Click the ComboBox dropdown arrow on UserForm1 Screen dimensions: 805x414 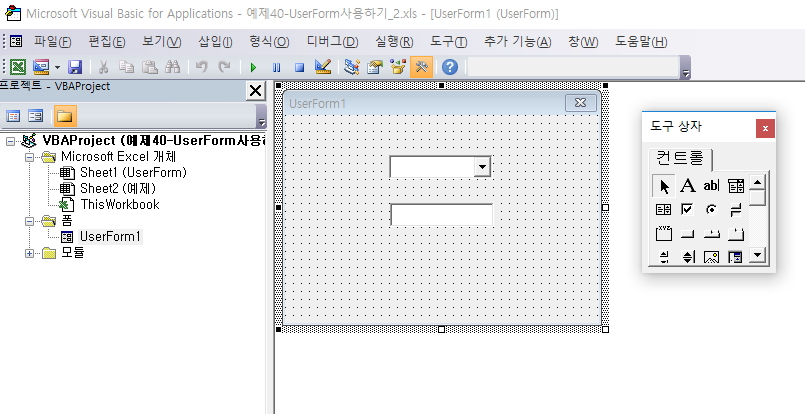point(482,167)
